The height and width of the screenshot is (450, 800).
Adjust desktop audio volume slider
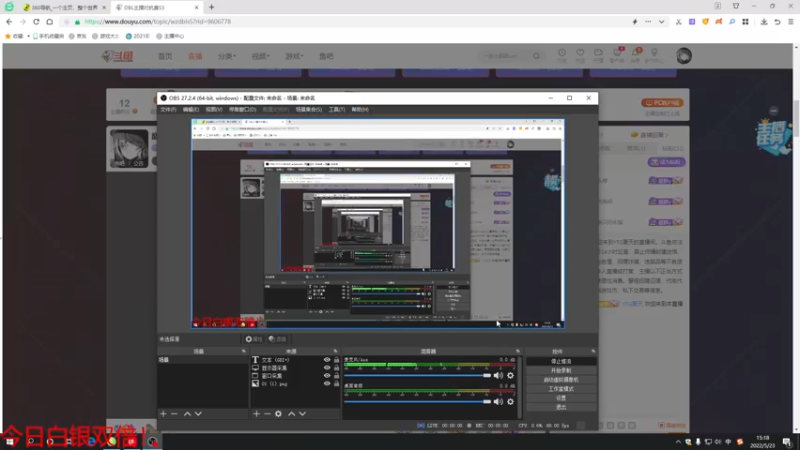417,402
